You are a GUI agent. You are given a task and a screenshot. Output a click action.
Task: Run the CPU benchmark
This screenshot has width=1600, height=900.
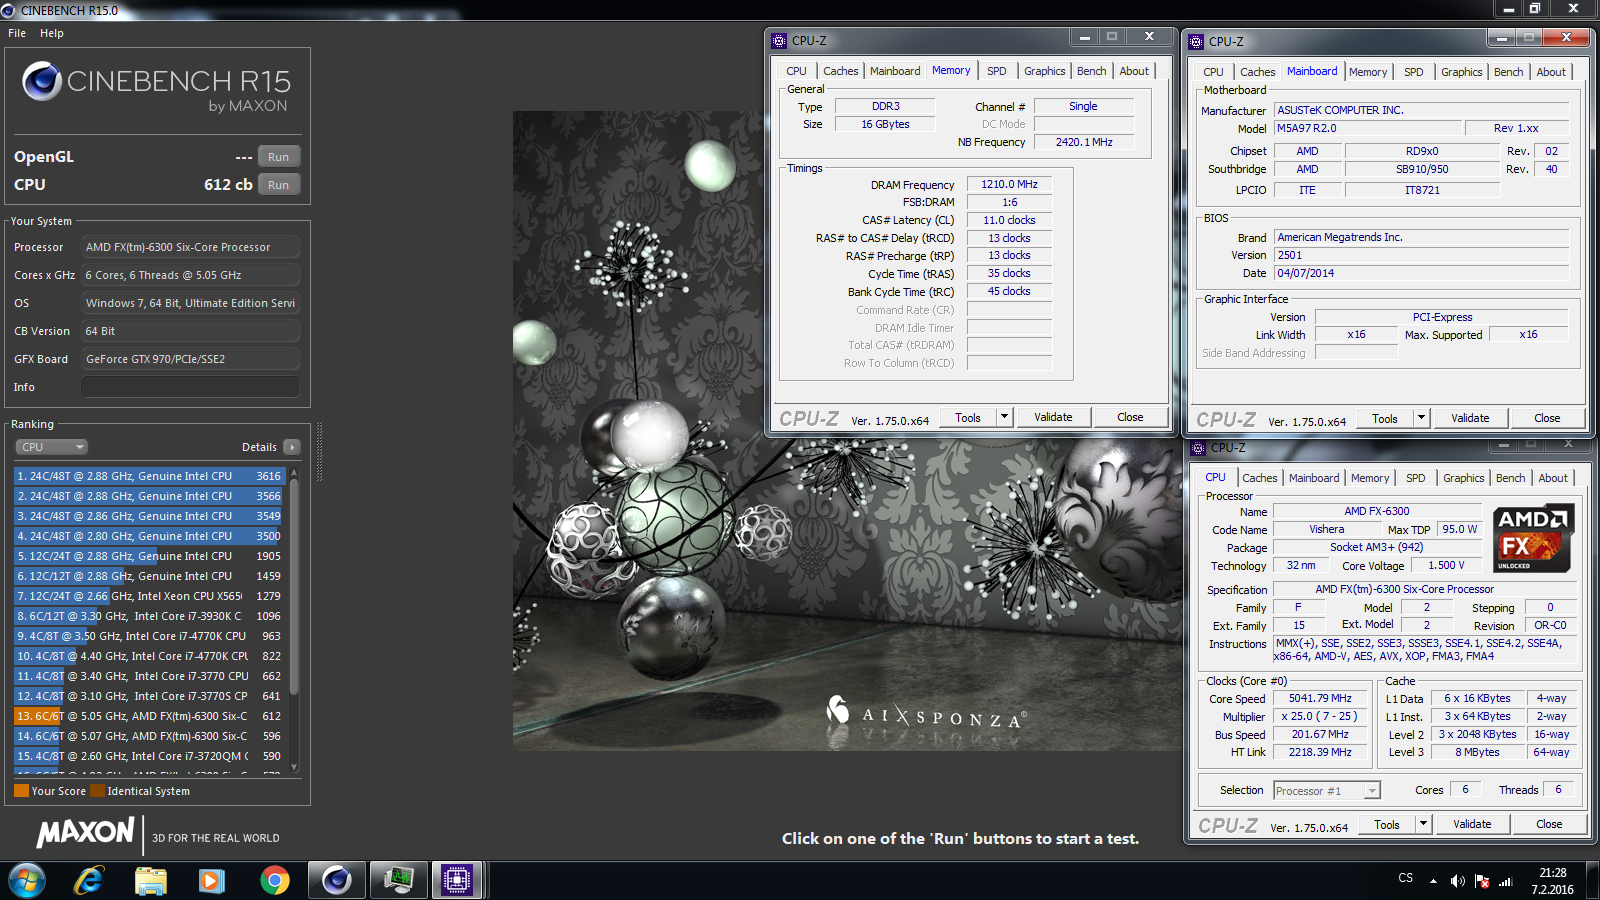click(279, 185)
